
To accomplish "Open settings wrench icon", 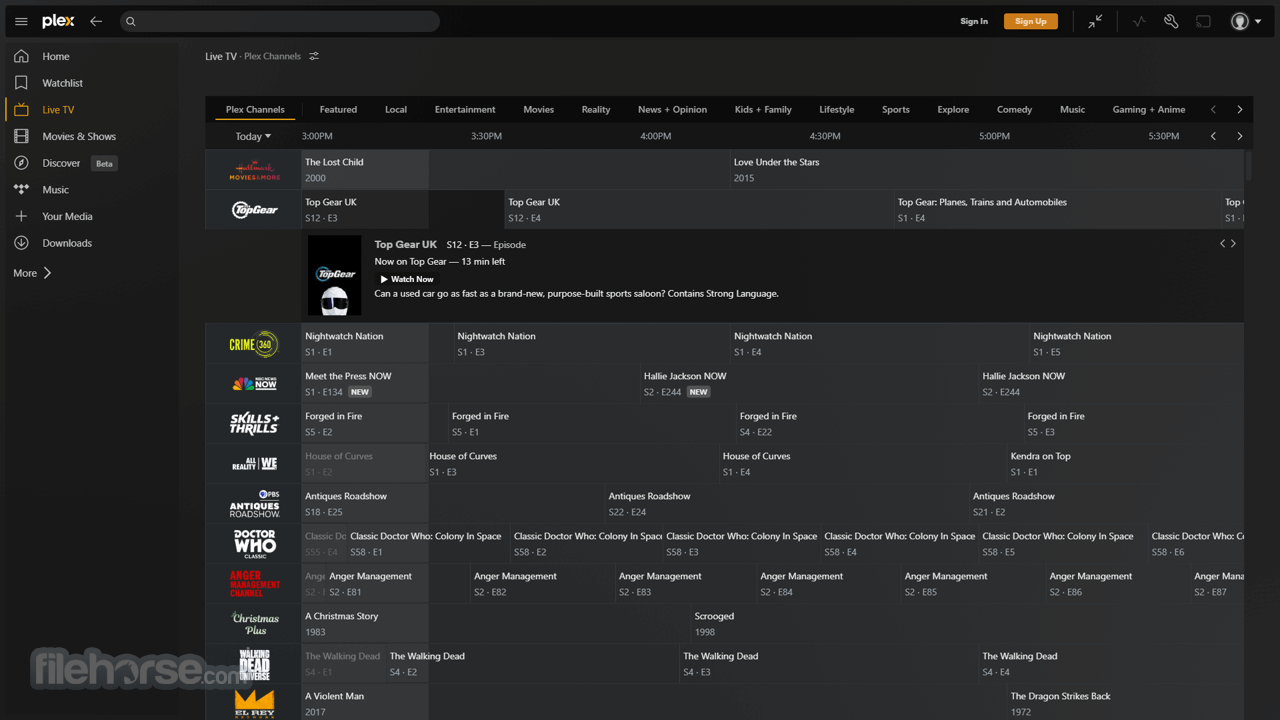I will 1171,21.
